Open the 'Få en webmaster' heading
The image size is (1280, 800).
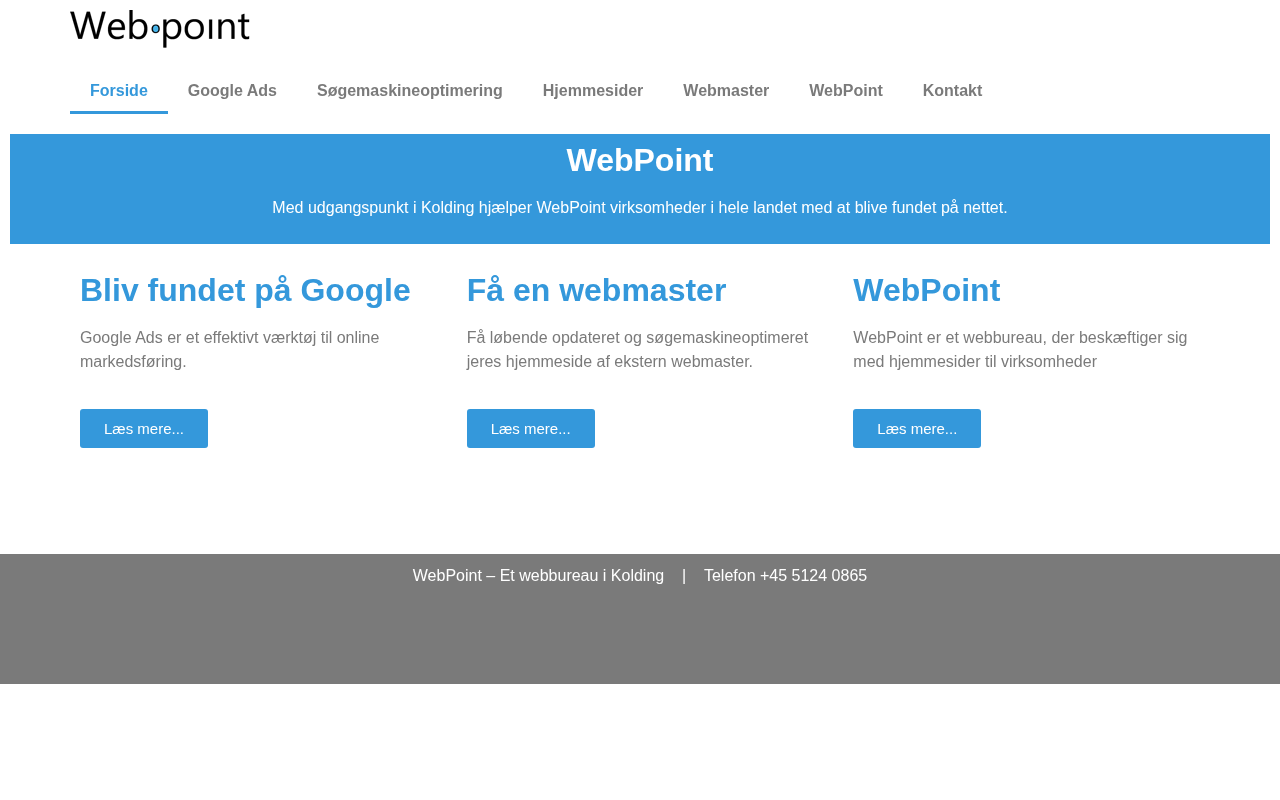(597, 290)
